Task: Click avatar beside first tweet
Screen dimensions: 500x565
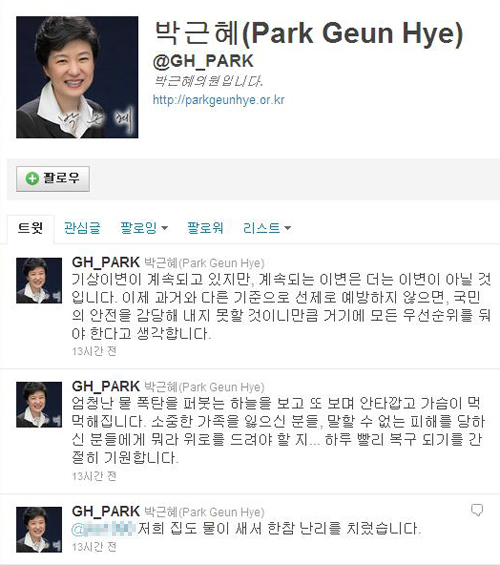Action: (39, 280)
